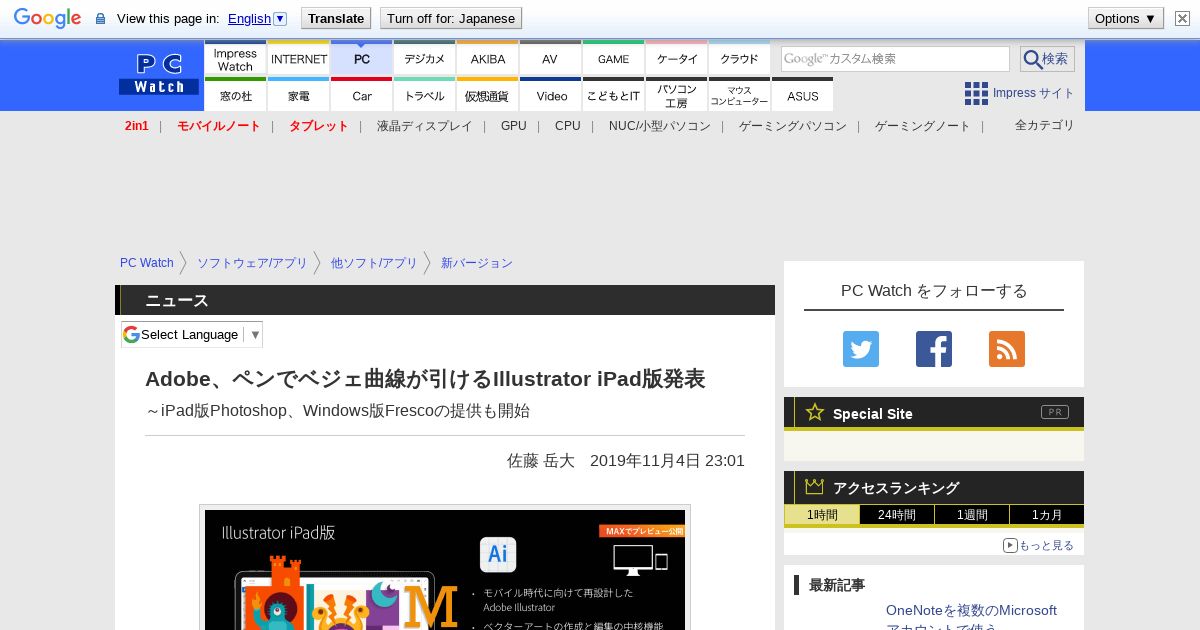
Task: Open the PC Watch Facebook page
Action: pos(934,349)
